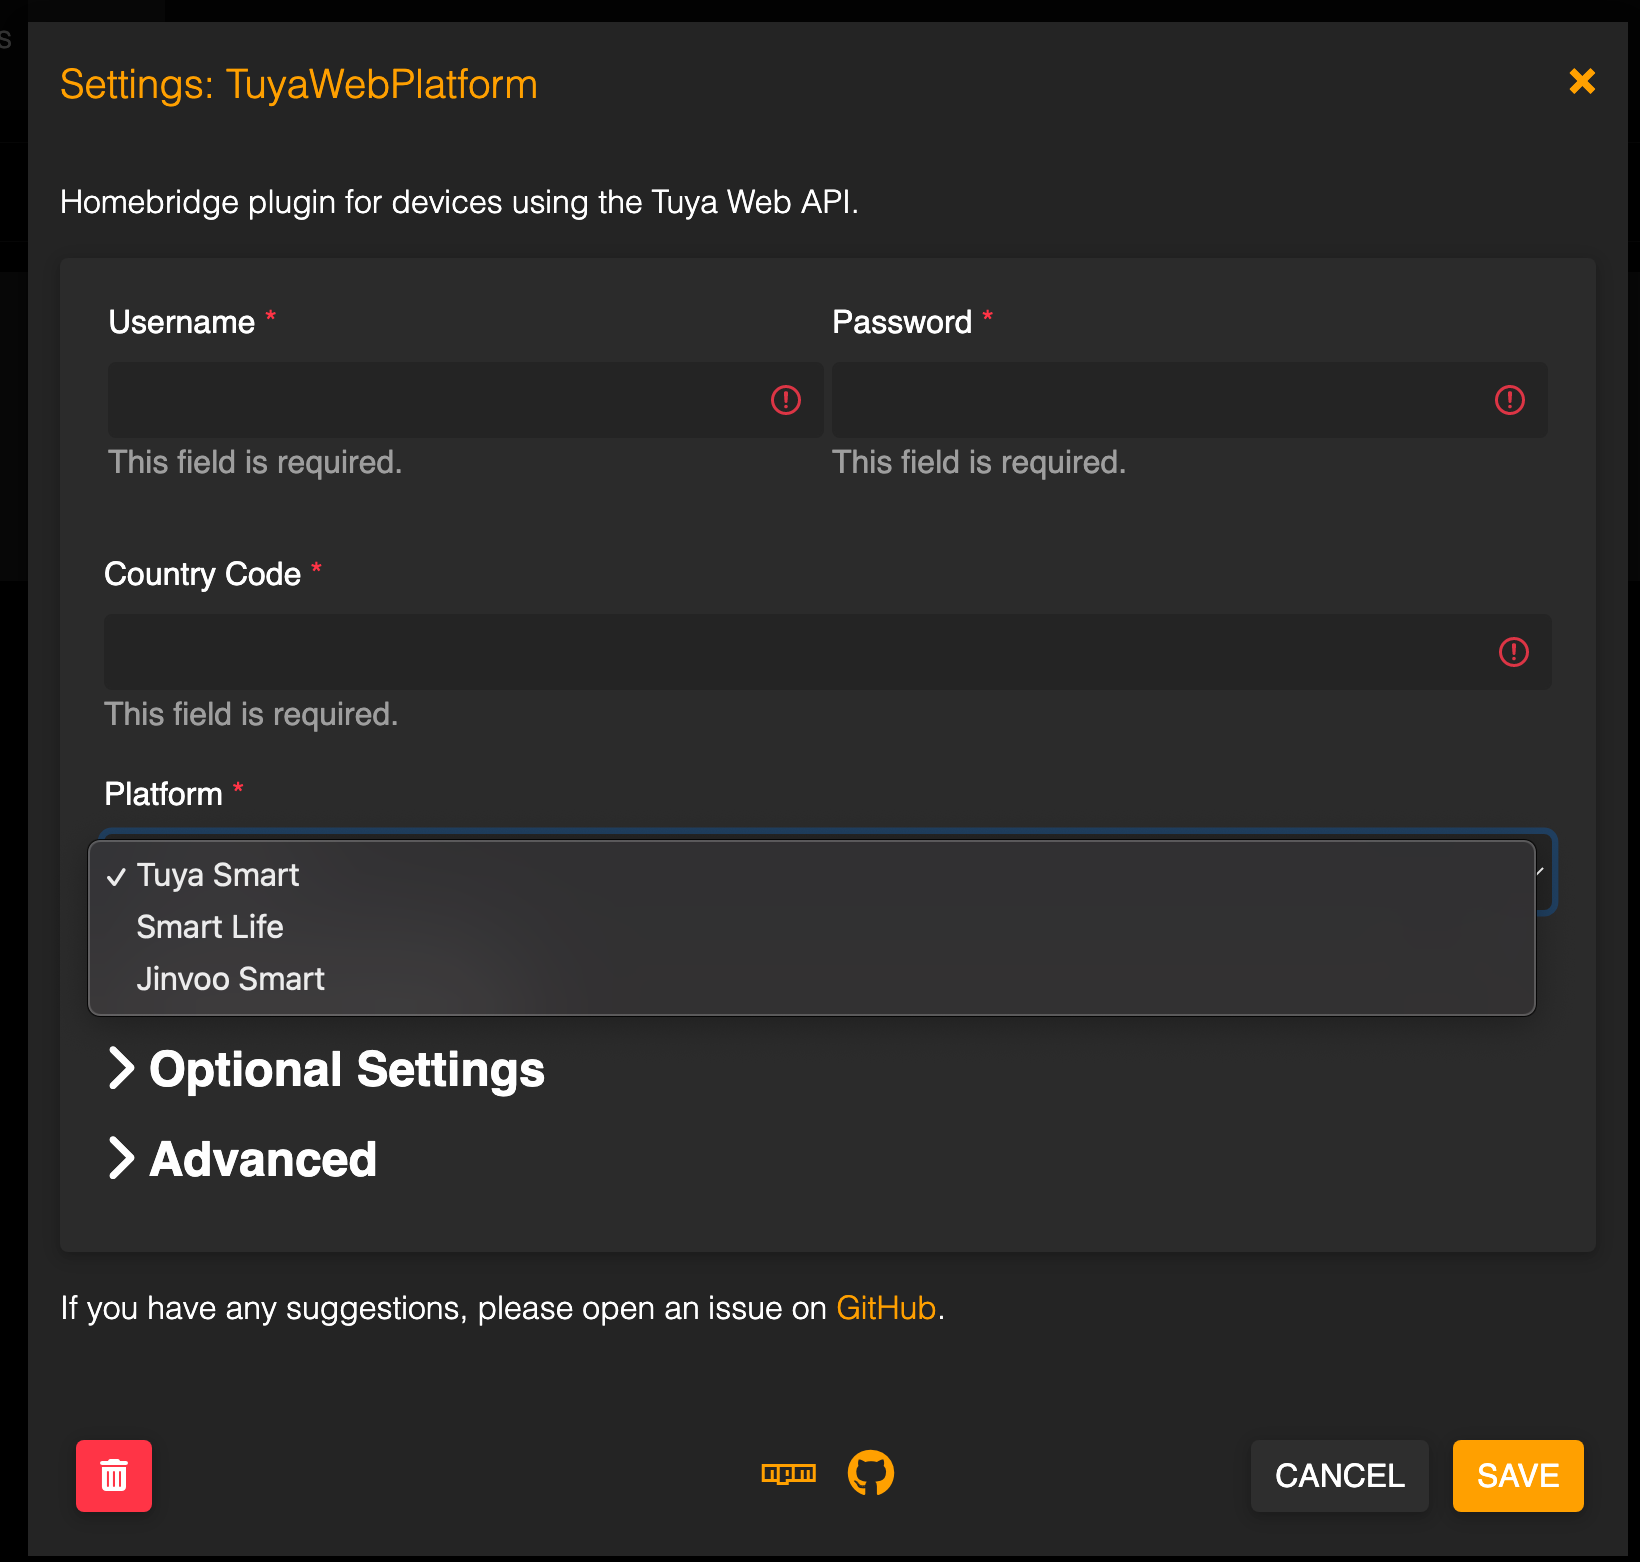Open the GitHub issue link
This screenshot has width=1640, height=1562.
tap(886, 1308)
